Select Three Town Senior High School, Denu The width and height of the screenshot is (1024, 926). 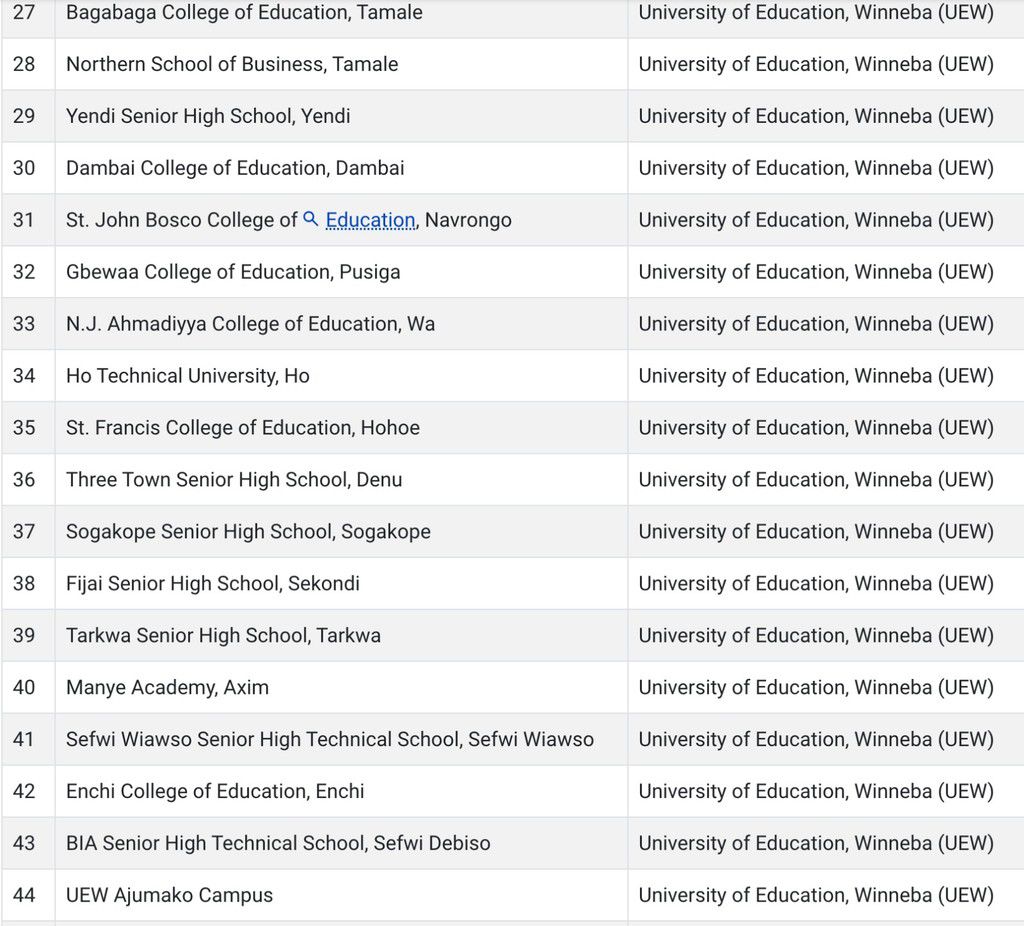pyautogui.click(x=234, y=480)
